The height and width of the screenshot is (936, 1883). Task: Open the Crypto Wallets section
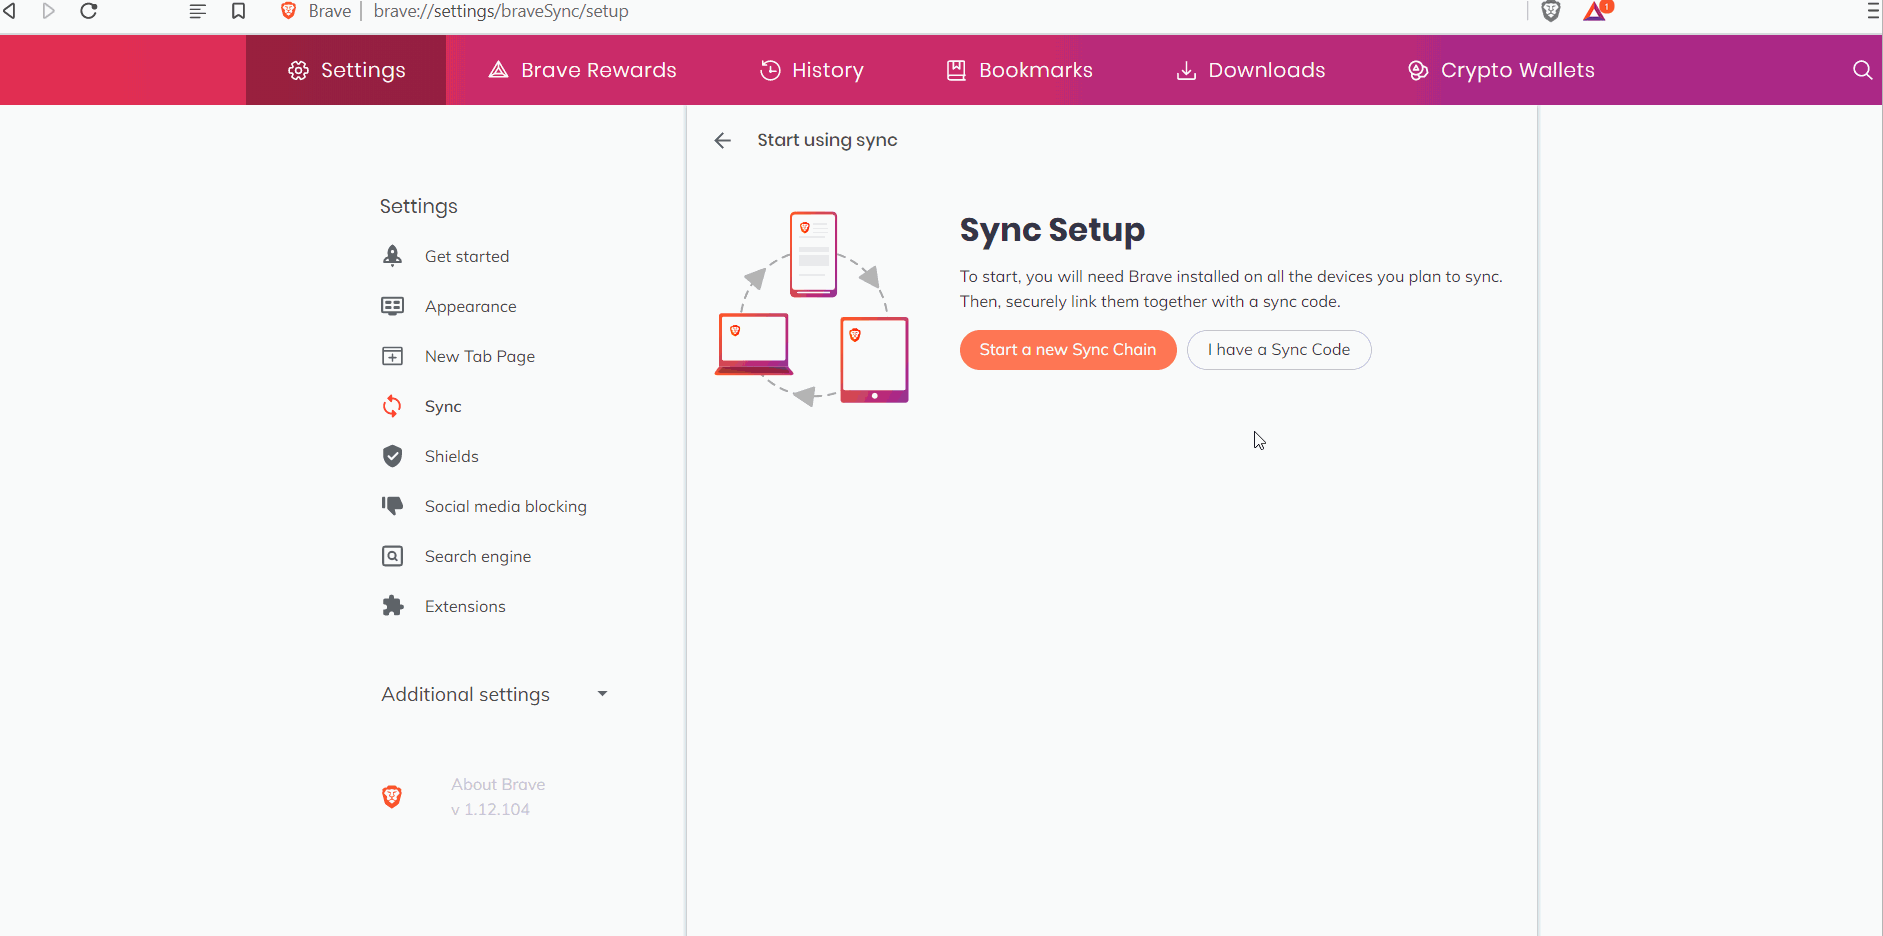point(1500,69)
